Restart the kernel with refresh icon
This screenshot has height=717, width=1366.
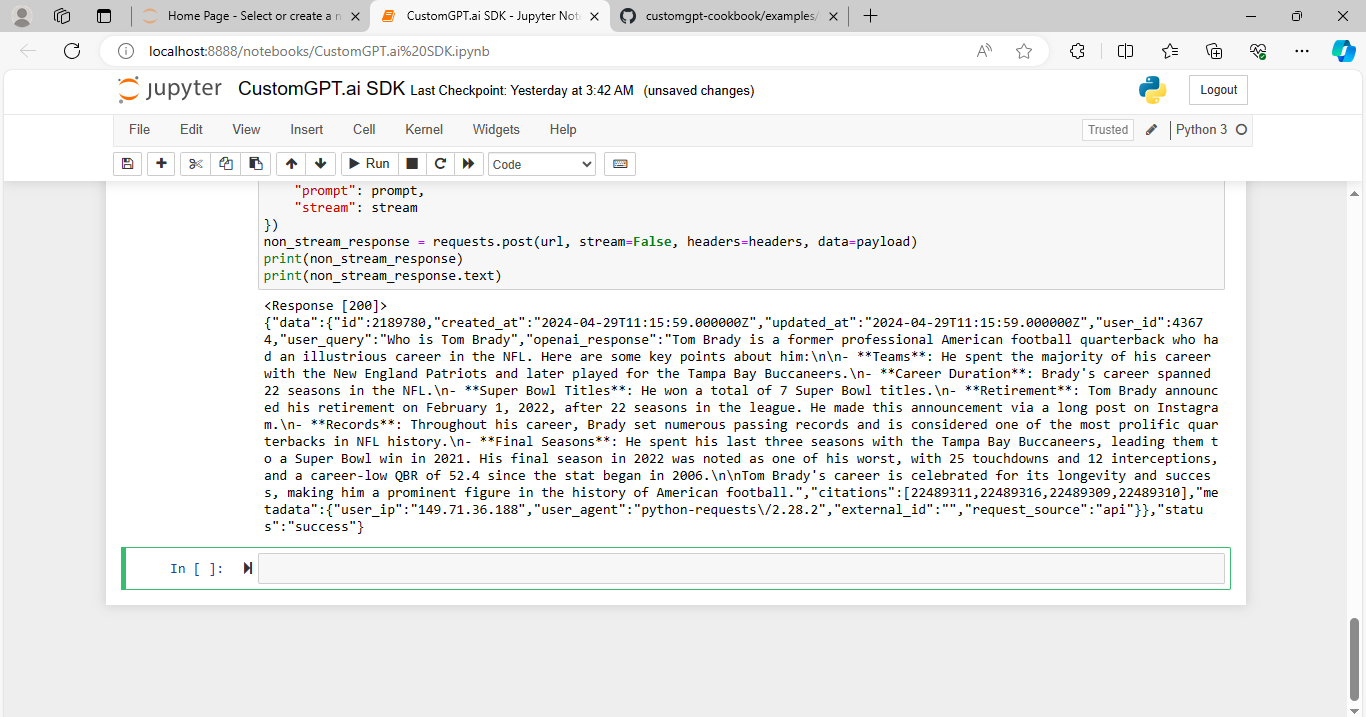(440, 163)
